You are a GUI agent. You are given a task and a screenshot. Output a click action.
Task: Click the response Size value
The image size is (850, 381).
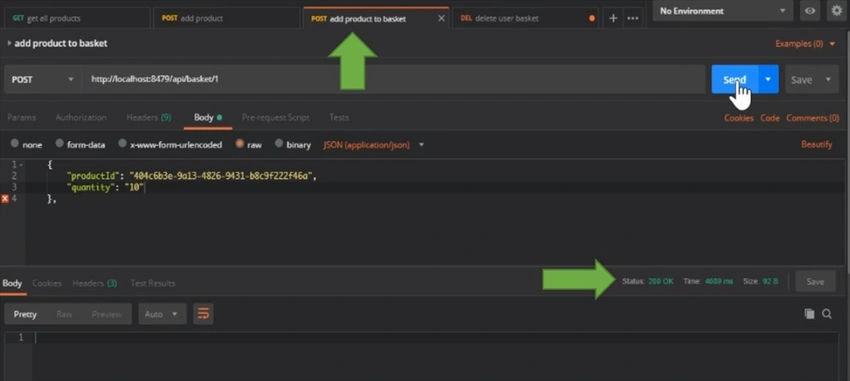[x=771, y=281]
